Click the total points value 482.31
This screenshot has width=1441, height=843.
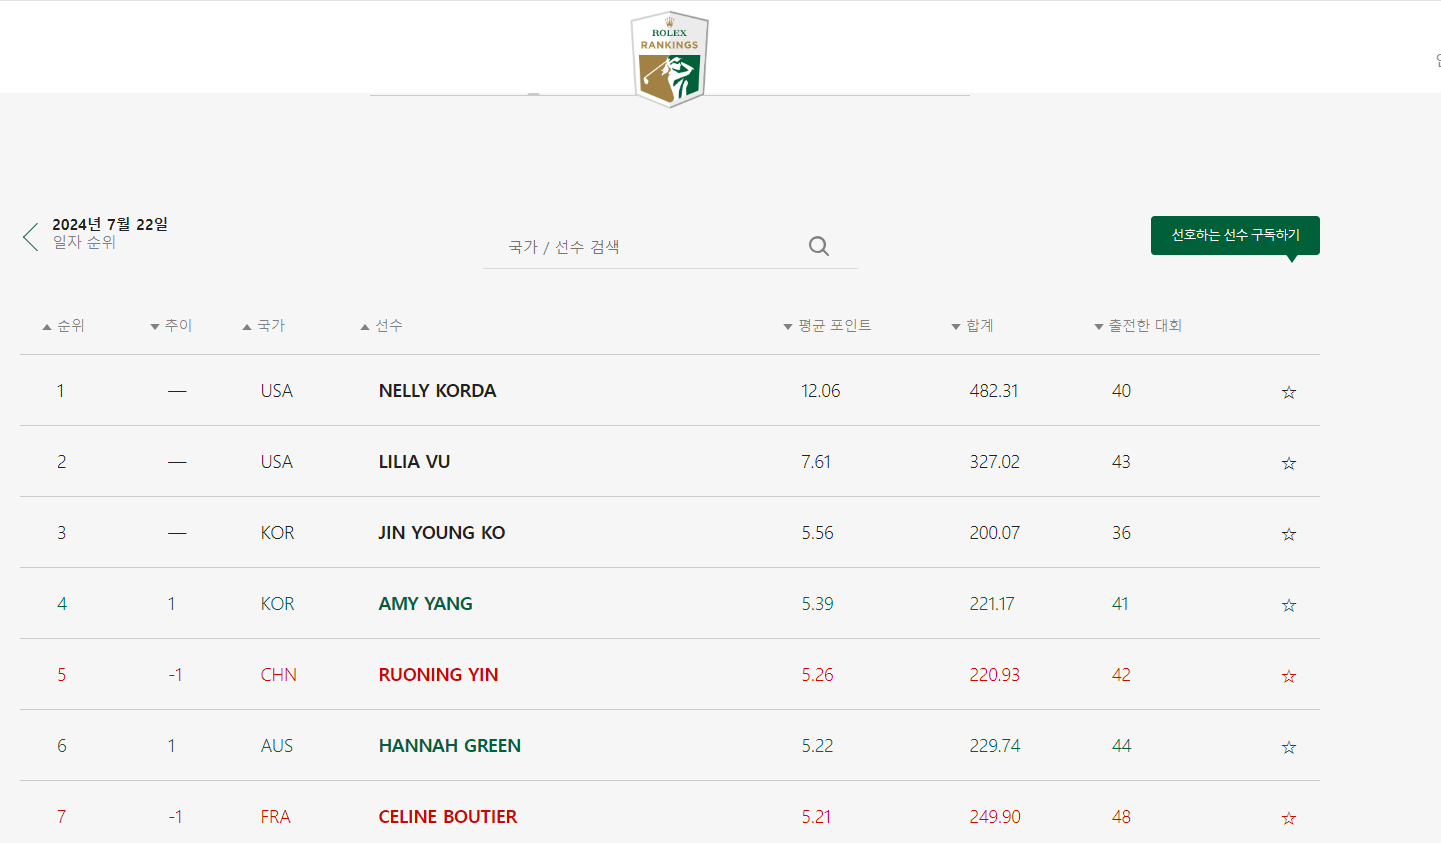(993, 391)
